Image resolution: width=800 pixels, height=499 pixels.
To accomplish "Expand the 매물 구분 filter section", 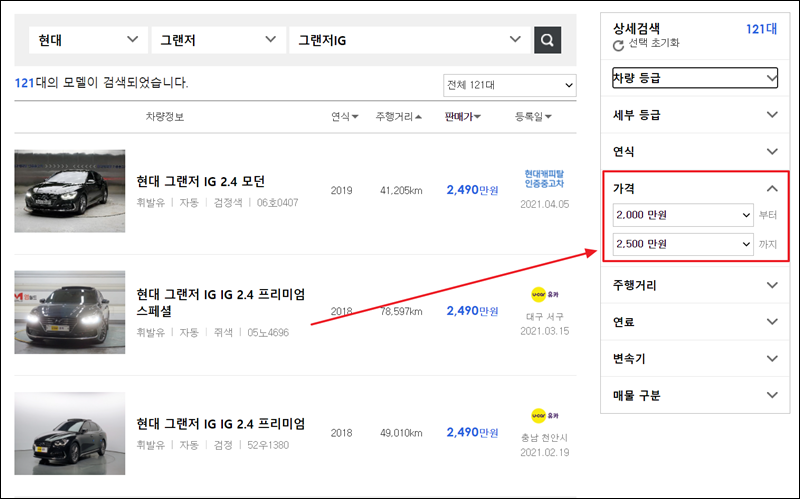I will [x=695, y=395].
